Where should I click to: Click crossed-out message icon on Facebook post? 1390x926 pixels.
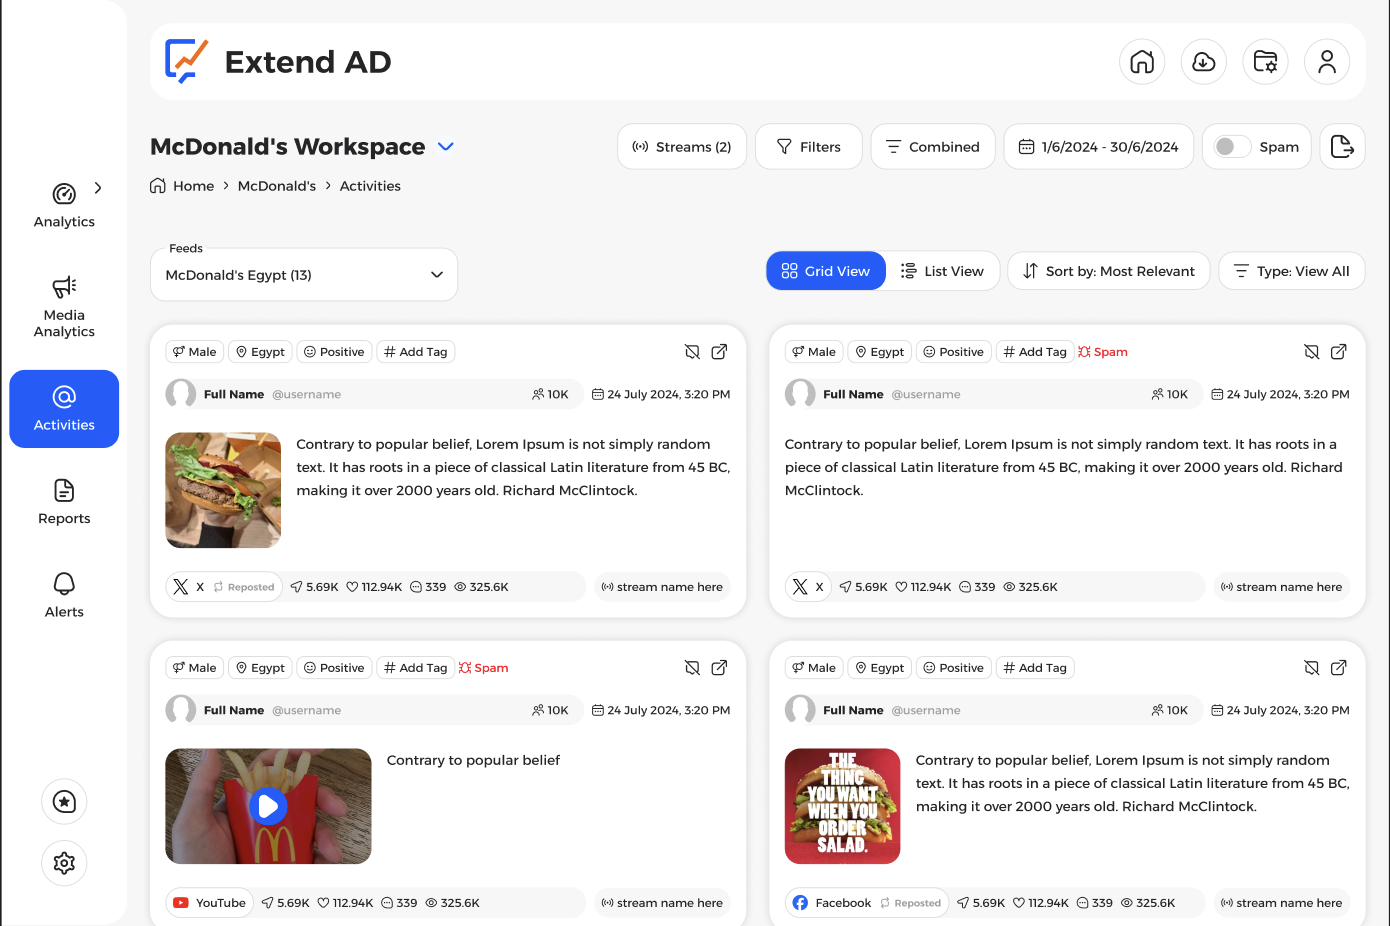(1312, 668)
